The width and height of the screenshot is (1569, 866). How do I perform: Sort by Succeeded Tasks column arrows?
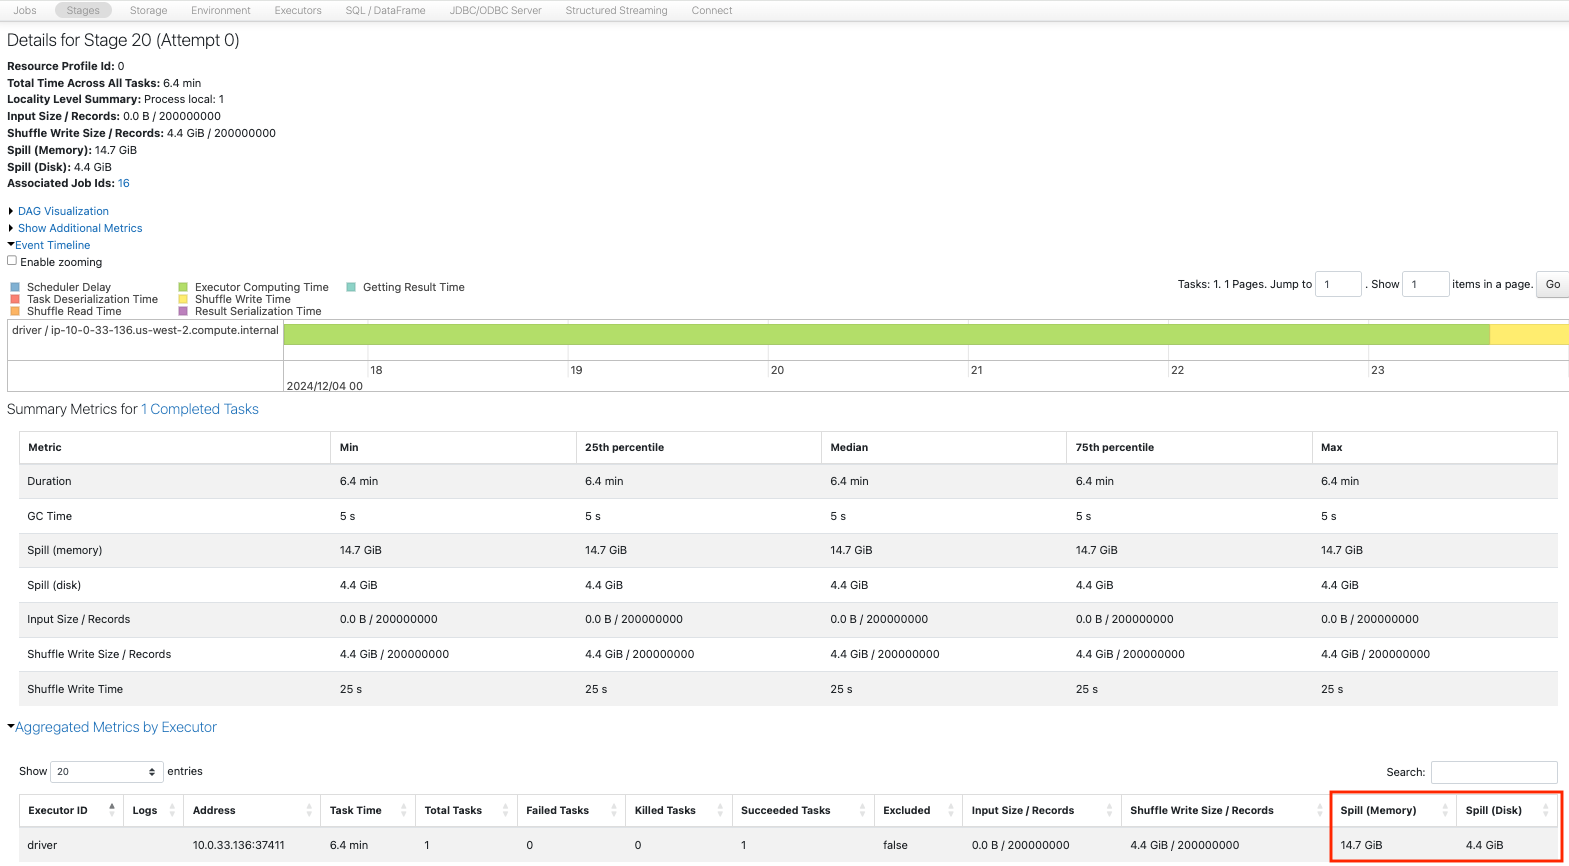pyautogui.click(x=862, y=810)
